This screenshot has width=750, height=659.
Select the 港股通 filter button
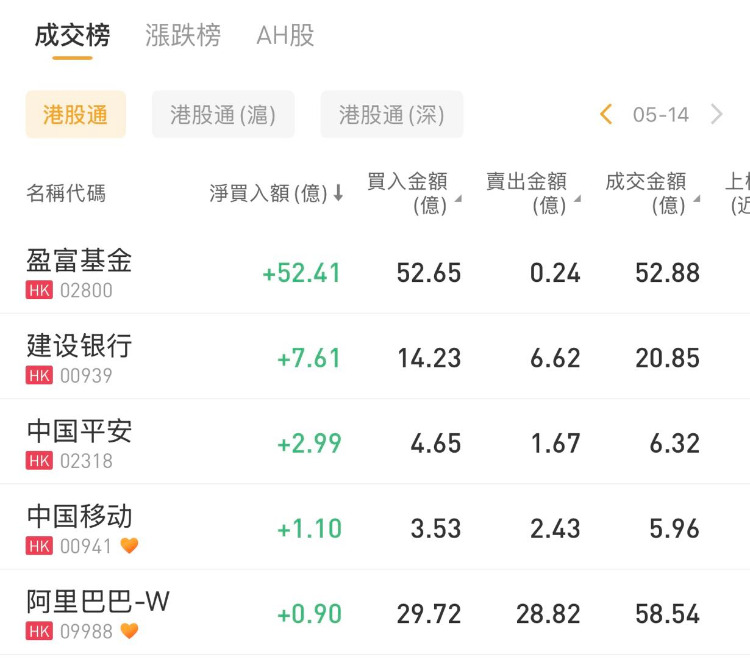coord(76,115)
